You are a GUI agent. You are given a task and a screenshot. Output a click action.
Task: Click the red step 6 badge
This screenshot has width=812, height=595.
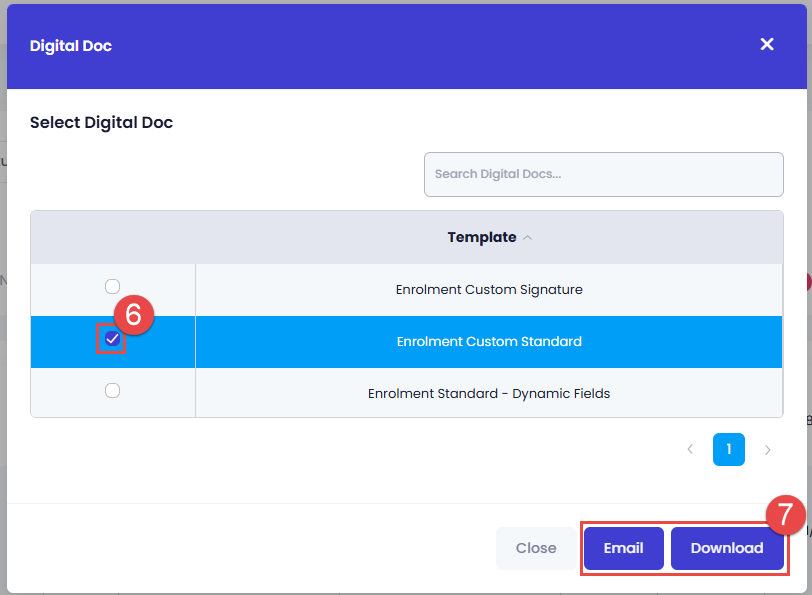[133, 315]
